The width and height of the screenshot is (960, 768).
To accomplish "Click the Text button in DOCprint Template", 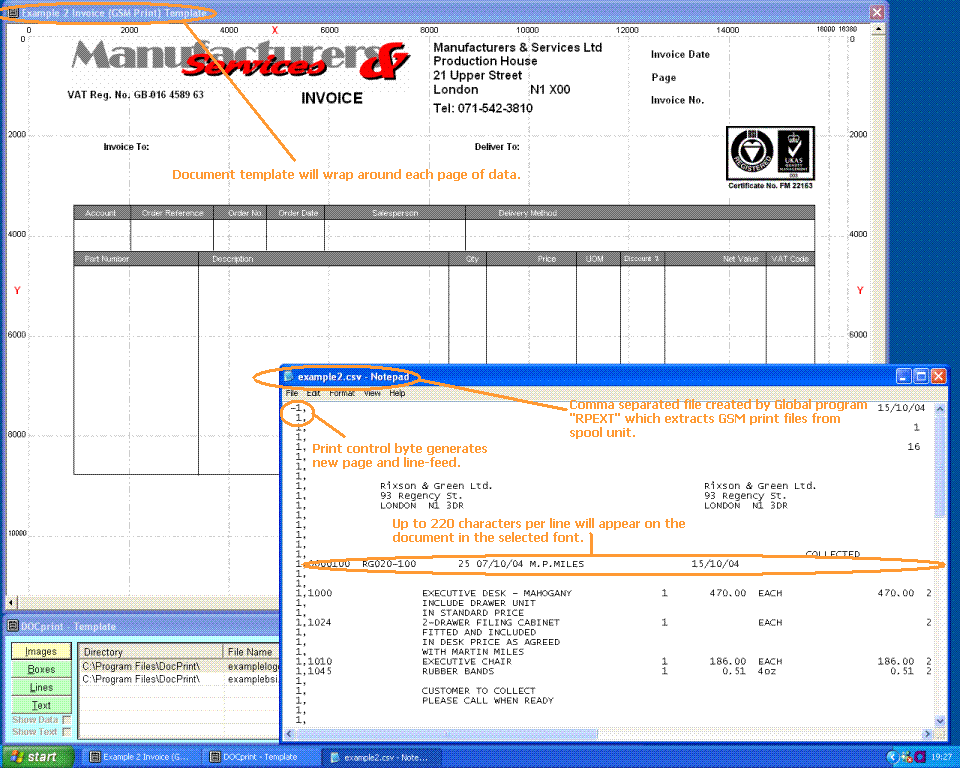I will (41, 705).
